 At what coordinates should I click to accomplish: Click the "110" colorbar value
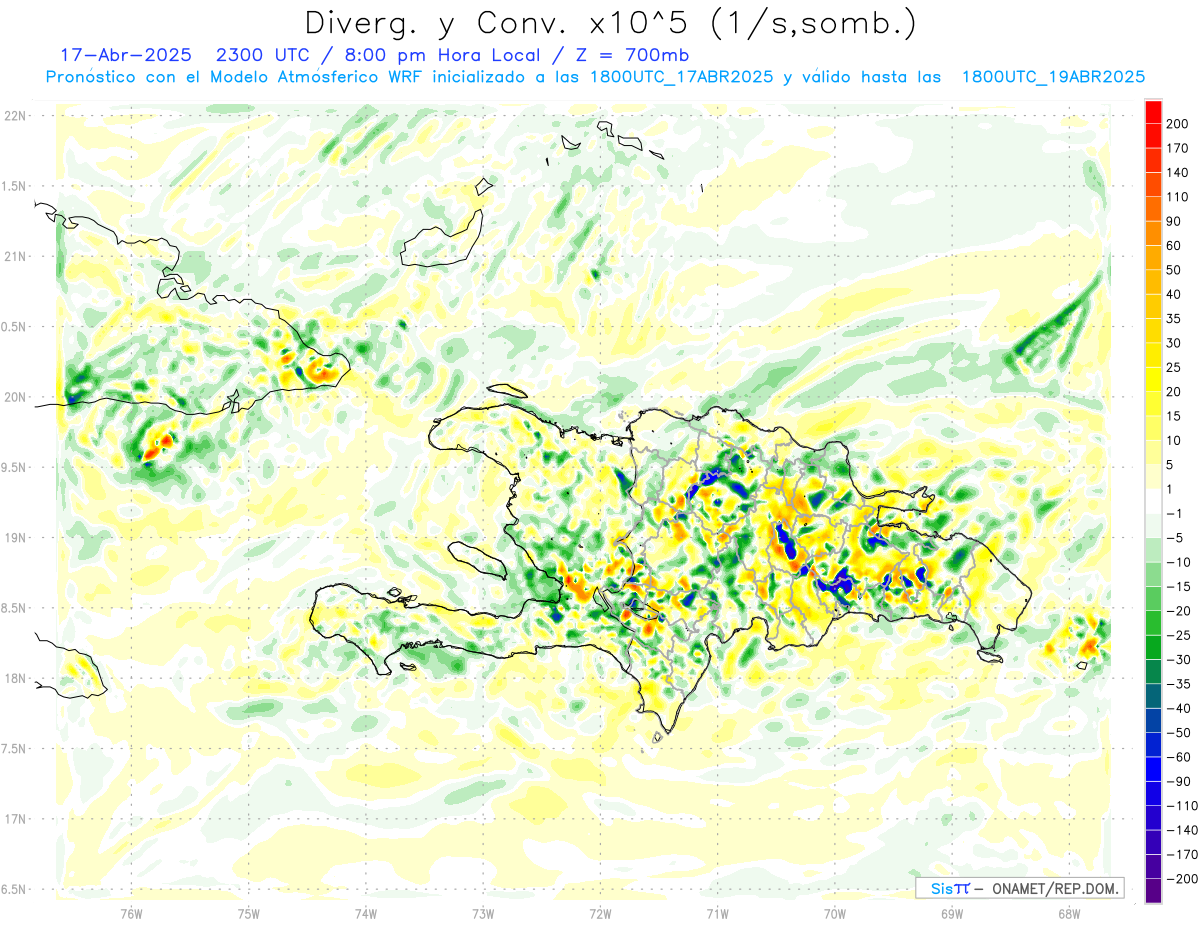tap(1179, 197)
